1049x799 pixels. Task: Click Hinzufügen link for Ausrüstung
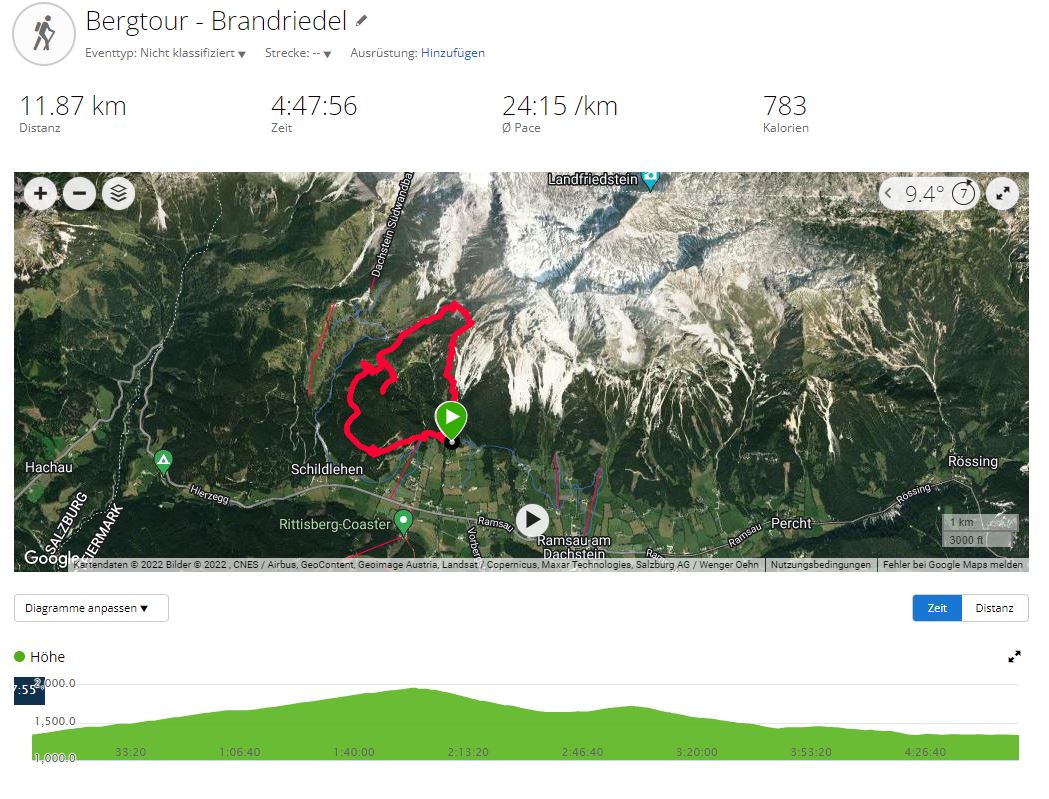coord(453,53)
